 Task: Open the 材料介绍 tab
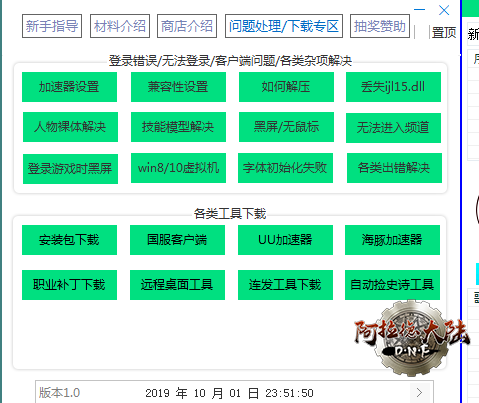[x=120, y=26]
